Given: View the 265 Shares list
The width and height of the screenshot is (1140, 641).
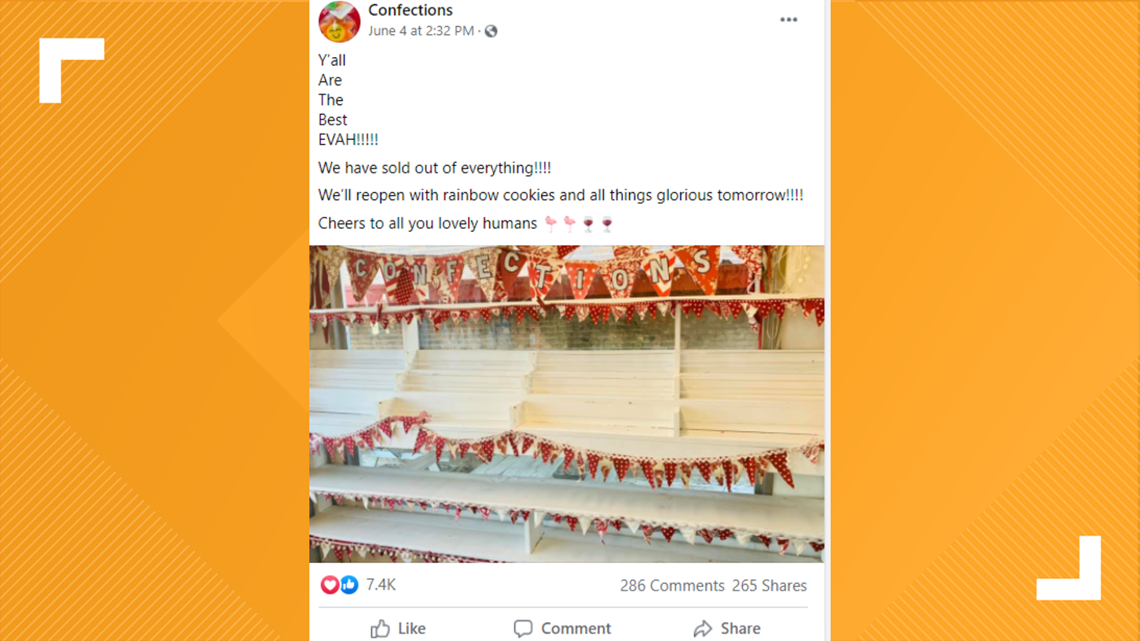Looking at the screenshot, I should coord(769,586).
